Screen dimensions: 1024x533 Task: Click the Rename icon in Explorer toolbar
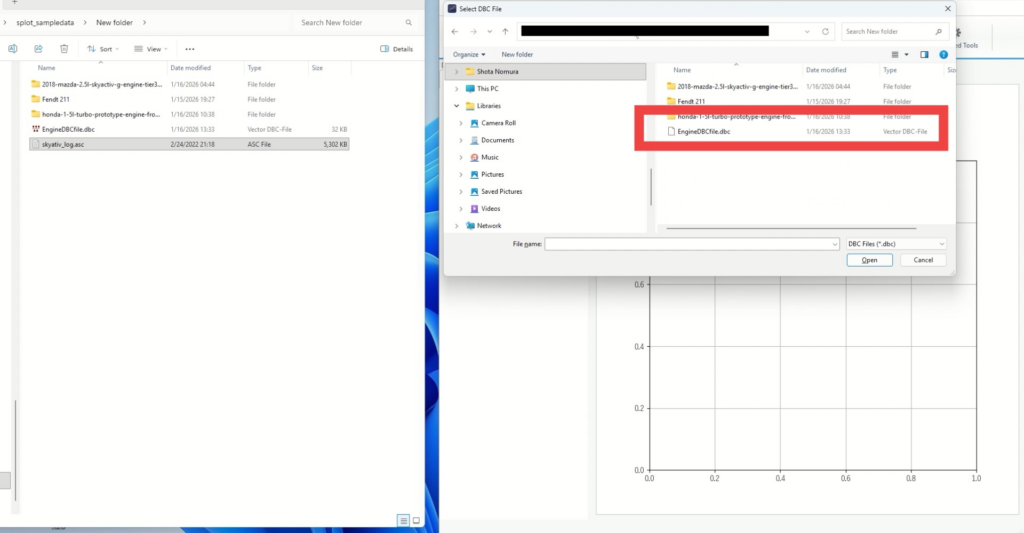tap(13, 48)
